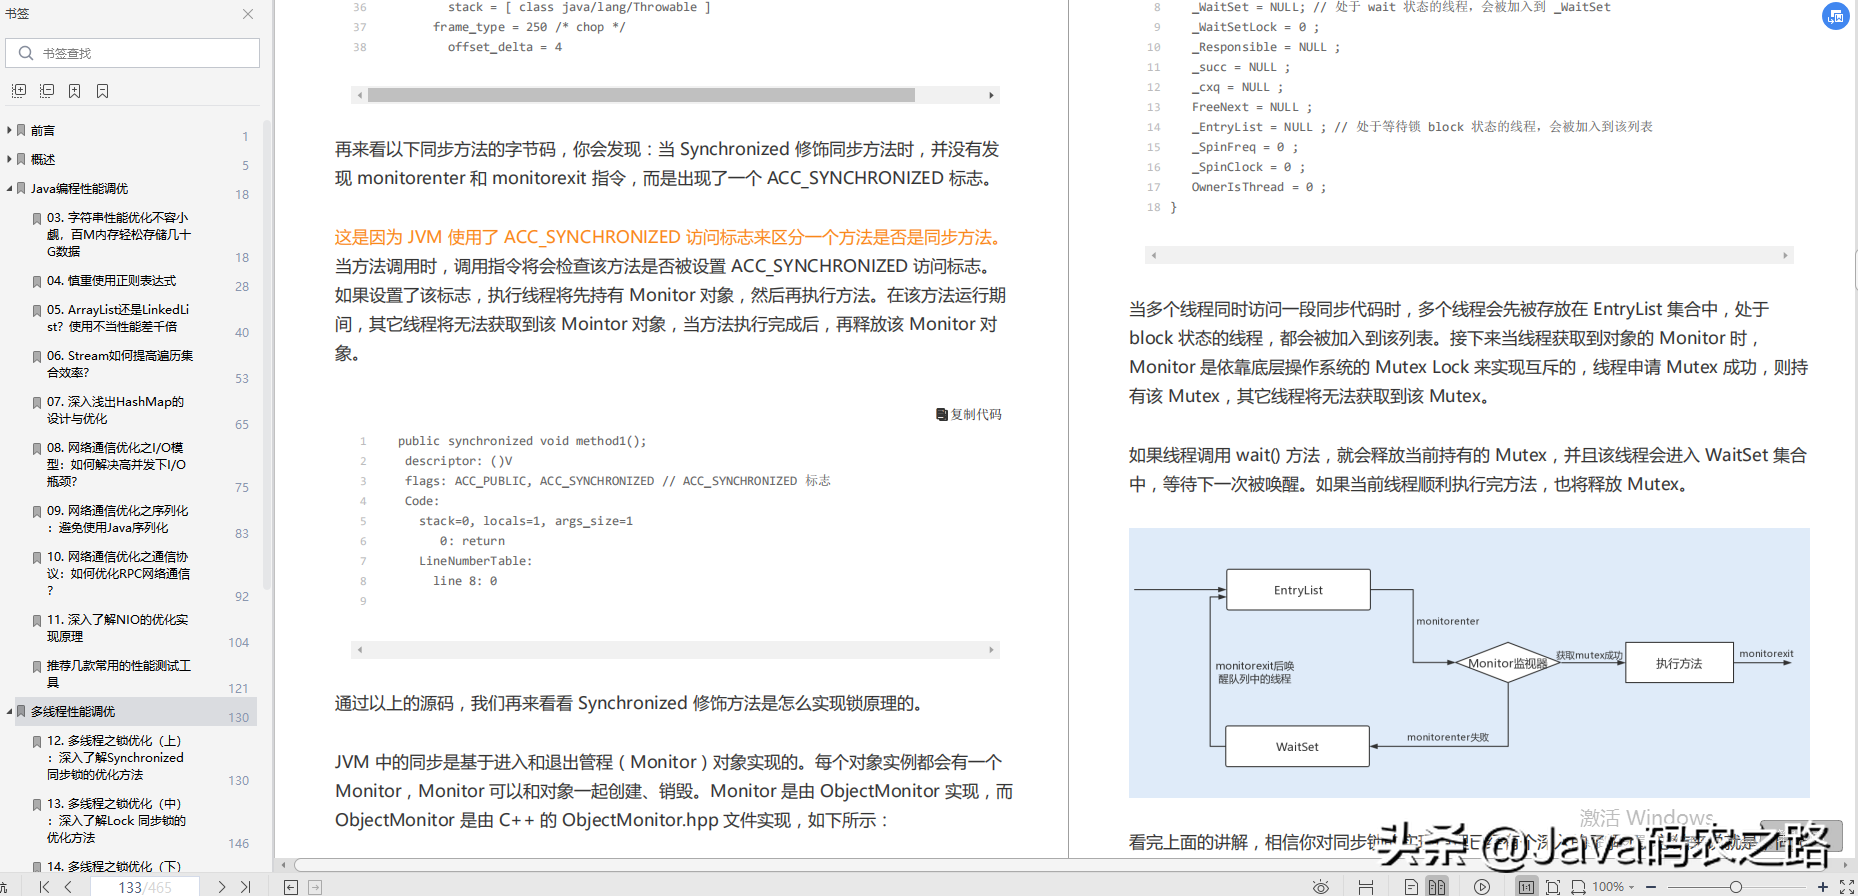The width and height of the screenshot is (1858, 896).
Task: Jump to the last page
Action: coord(246,887)
